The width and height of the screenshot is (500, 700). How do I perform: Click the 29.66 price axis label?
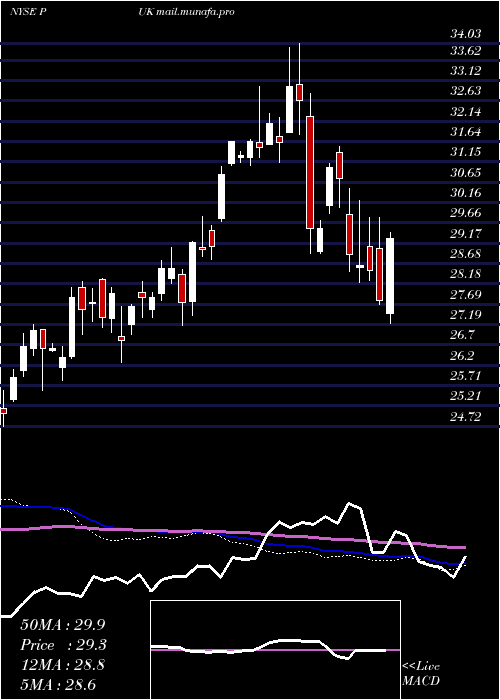tap(466, 213)
